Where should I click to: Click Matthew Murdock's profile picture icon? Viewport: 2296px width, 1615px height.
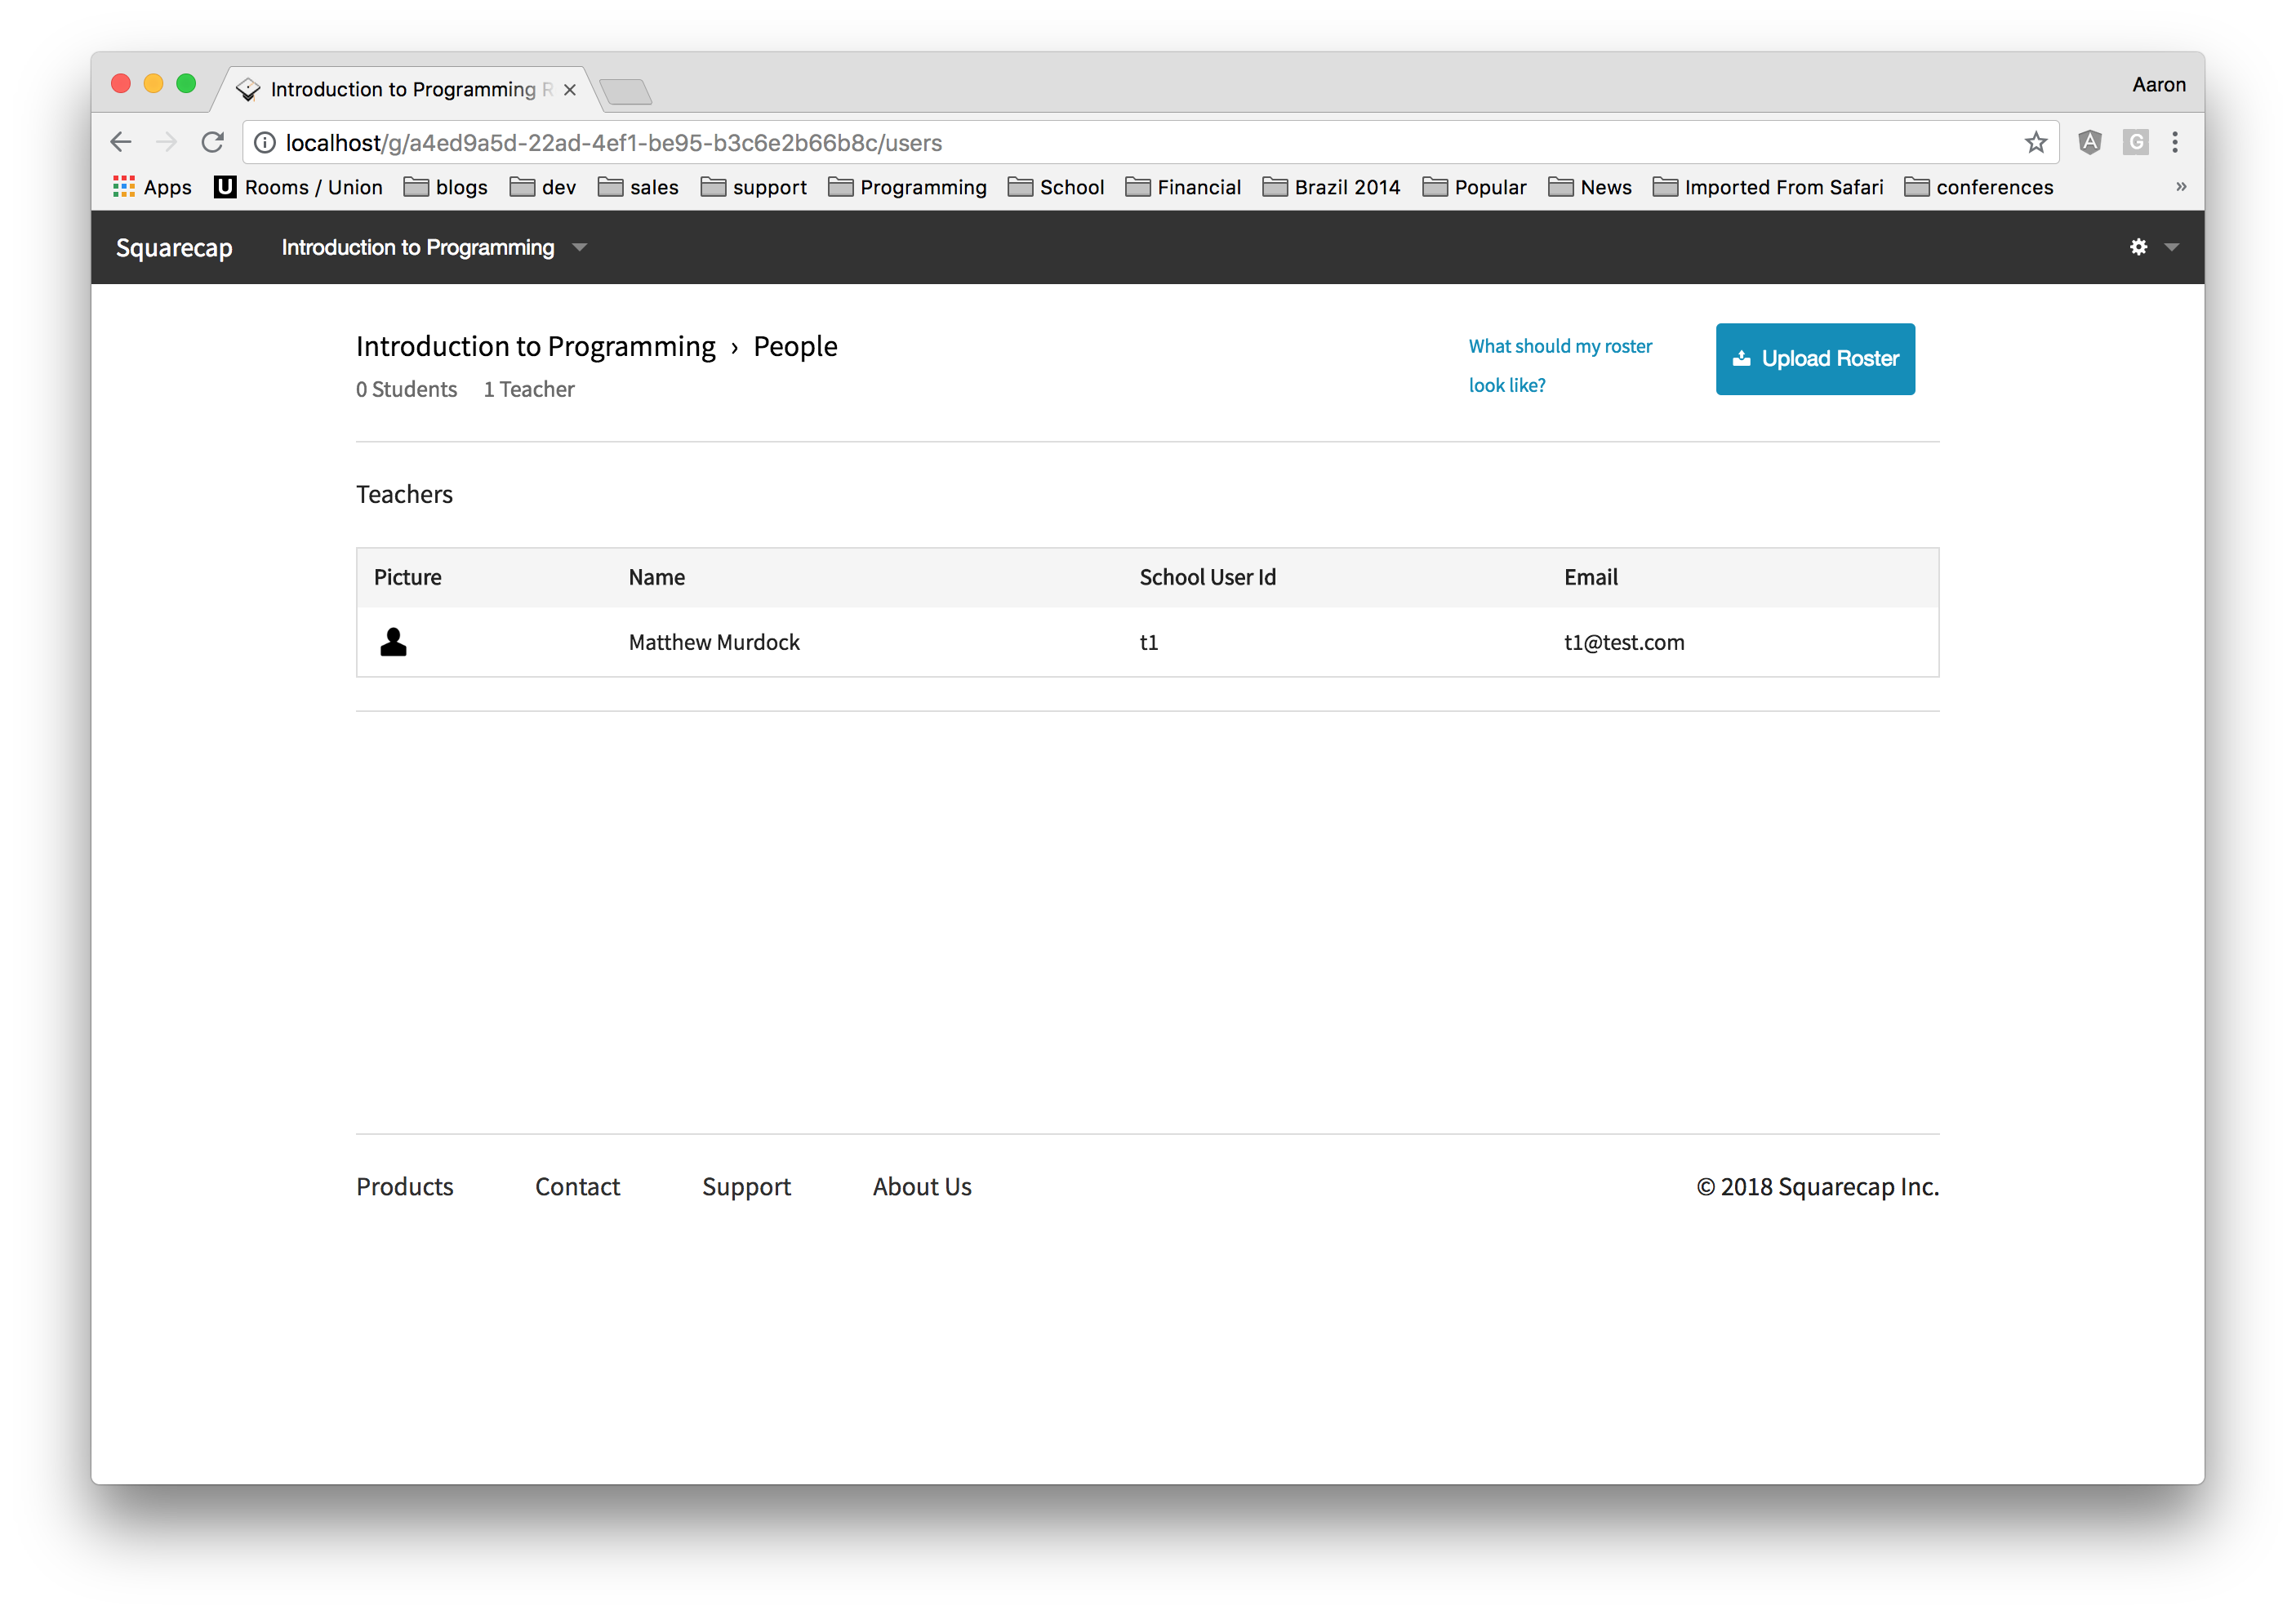click(393, 642)
